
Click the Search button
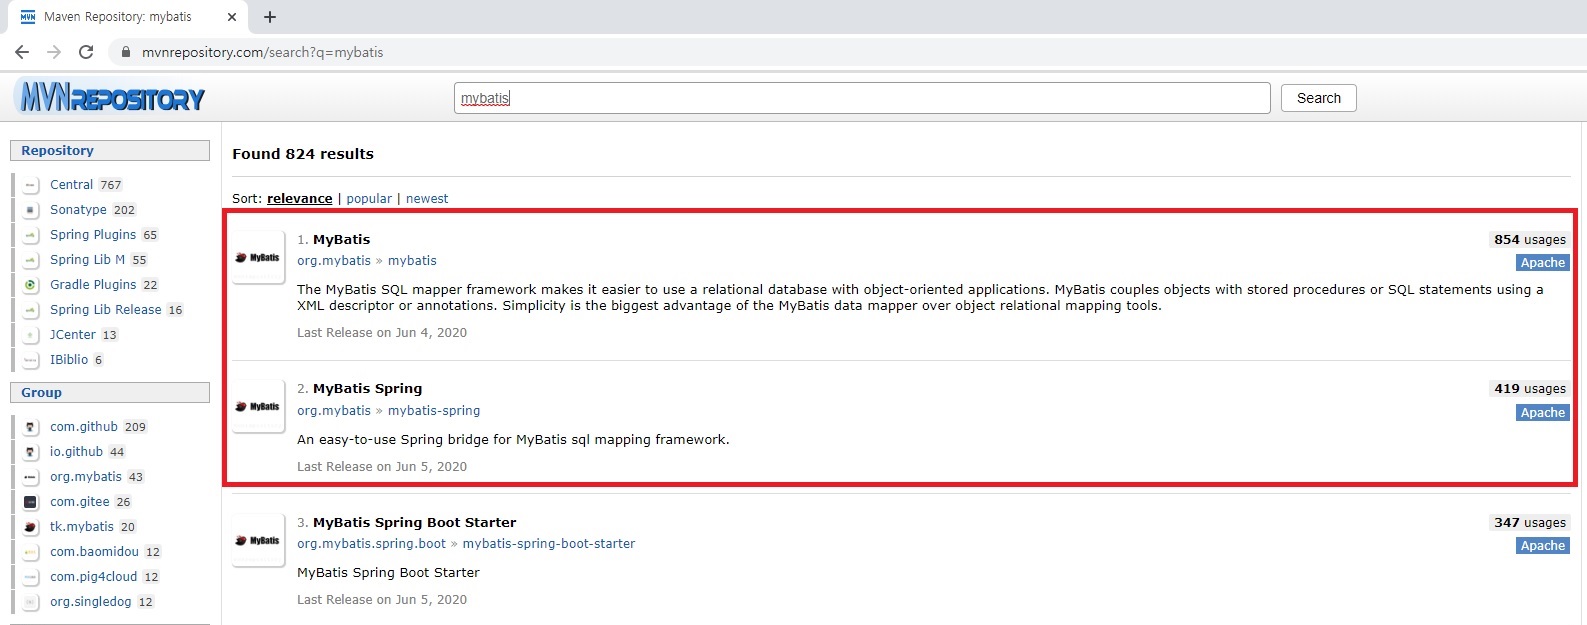coord(1319,98)
